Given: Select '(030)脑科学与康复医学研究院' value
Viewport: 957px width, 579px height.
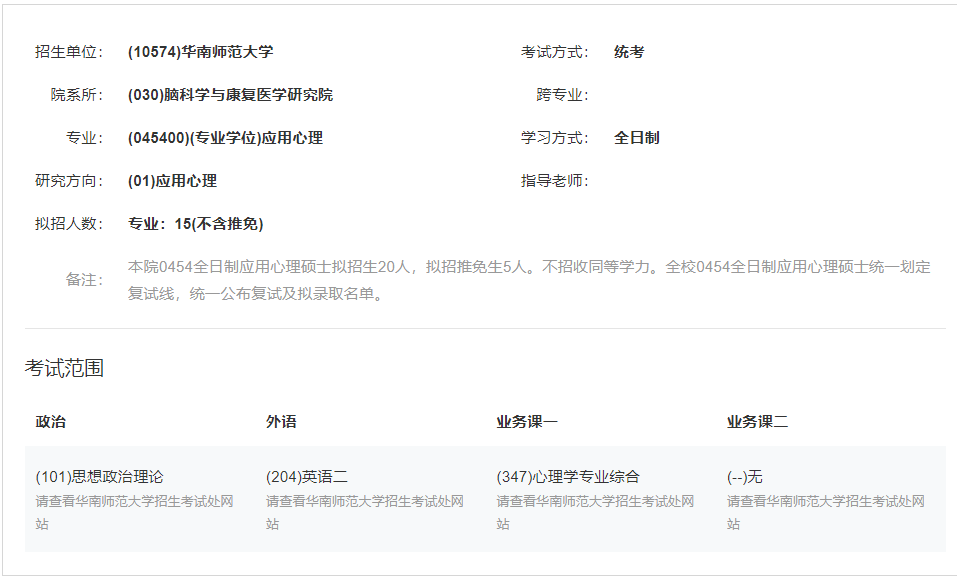Looking at the screenshot, I should coord(231,95).
